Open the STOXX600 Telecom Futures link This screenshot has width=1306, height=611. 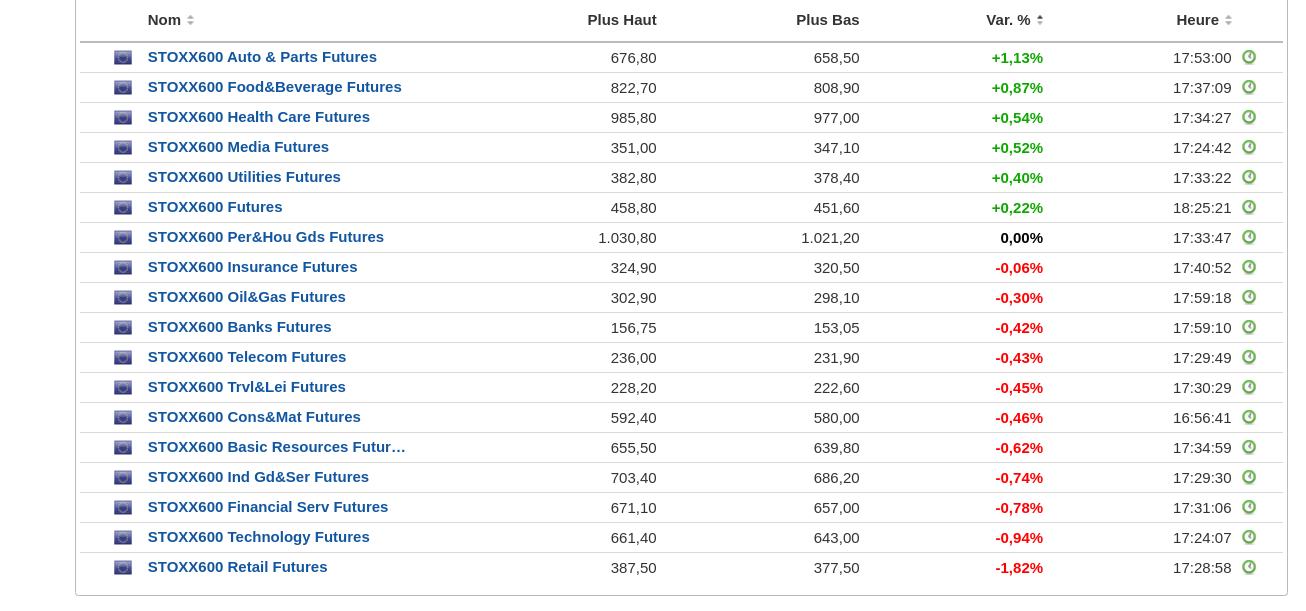pyautogui.click(x=247, y=357)
